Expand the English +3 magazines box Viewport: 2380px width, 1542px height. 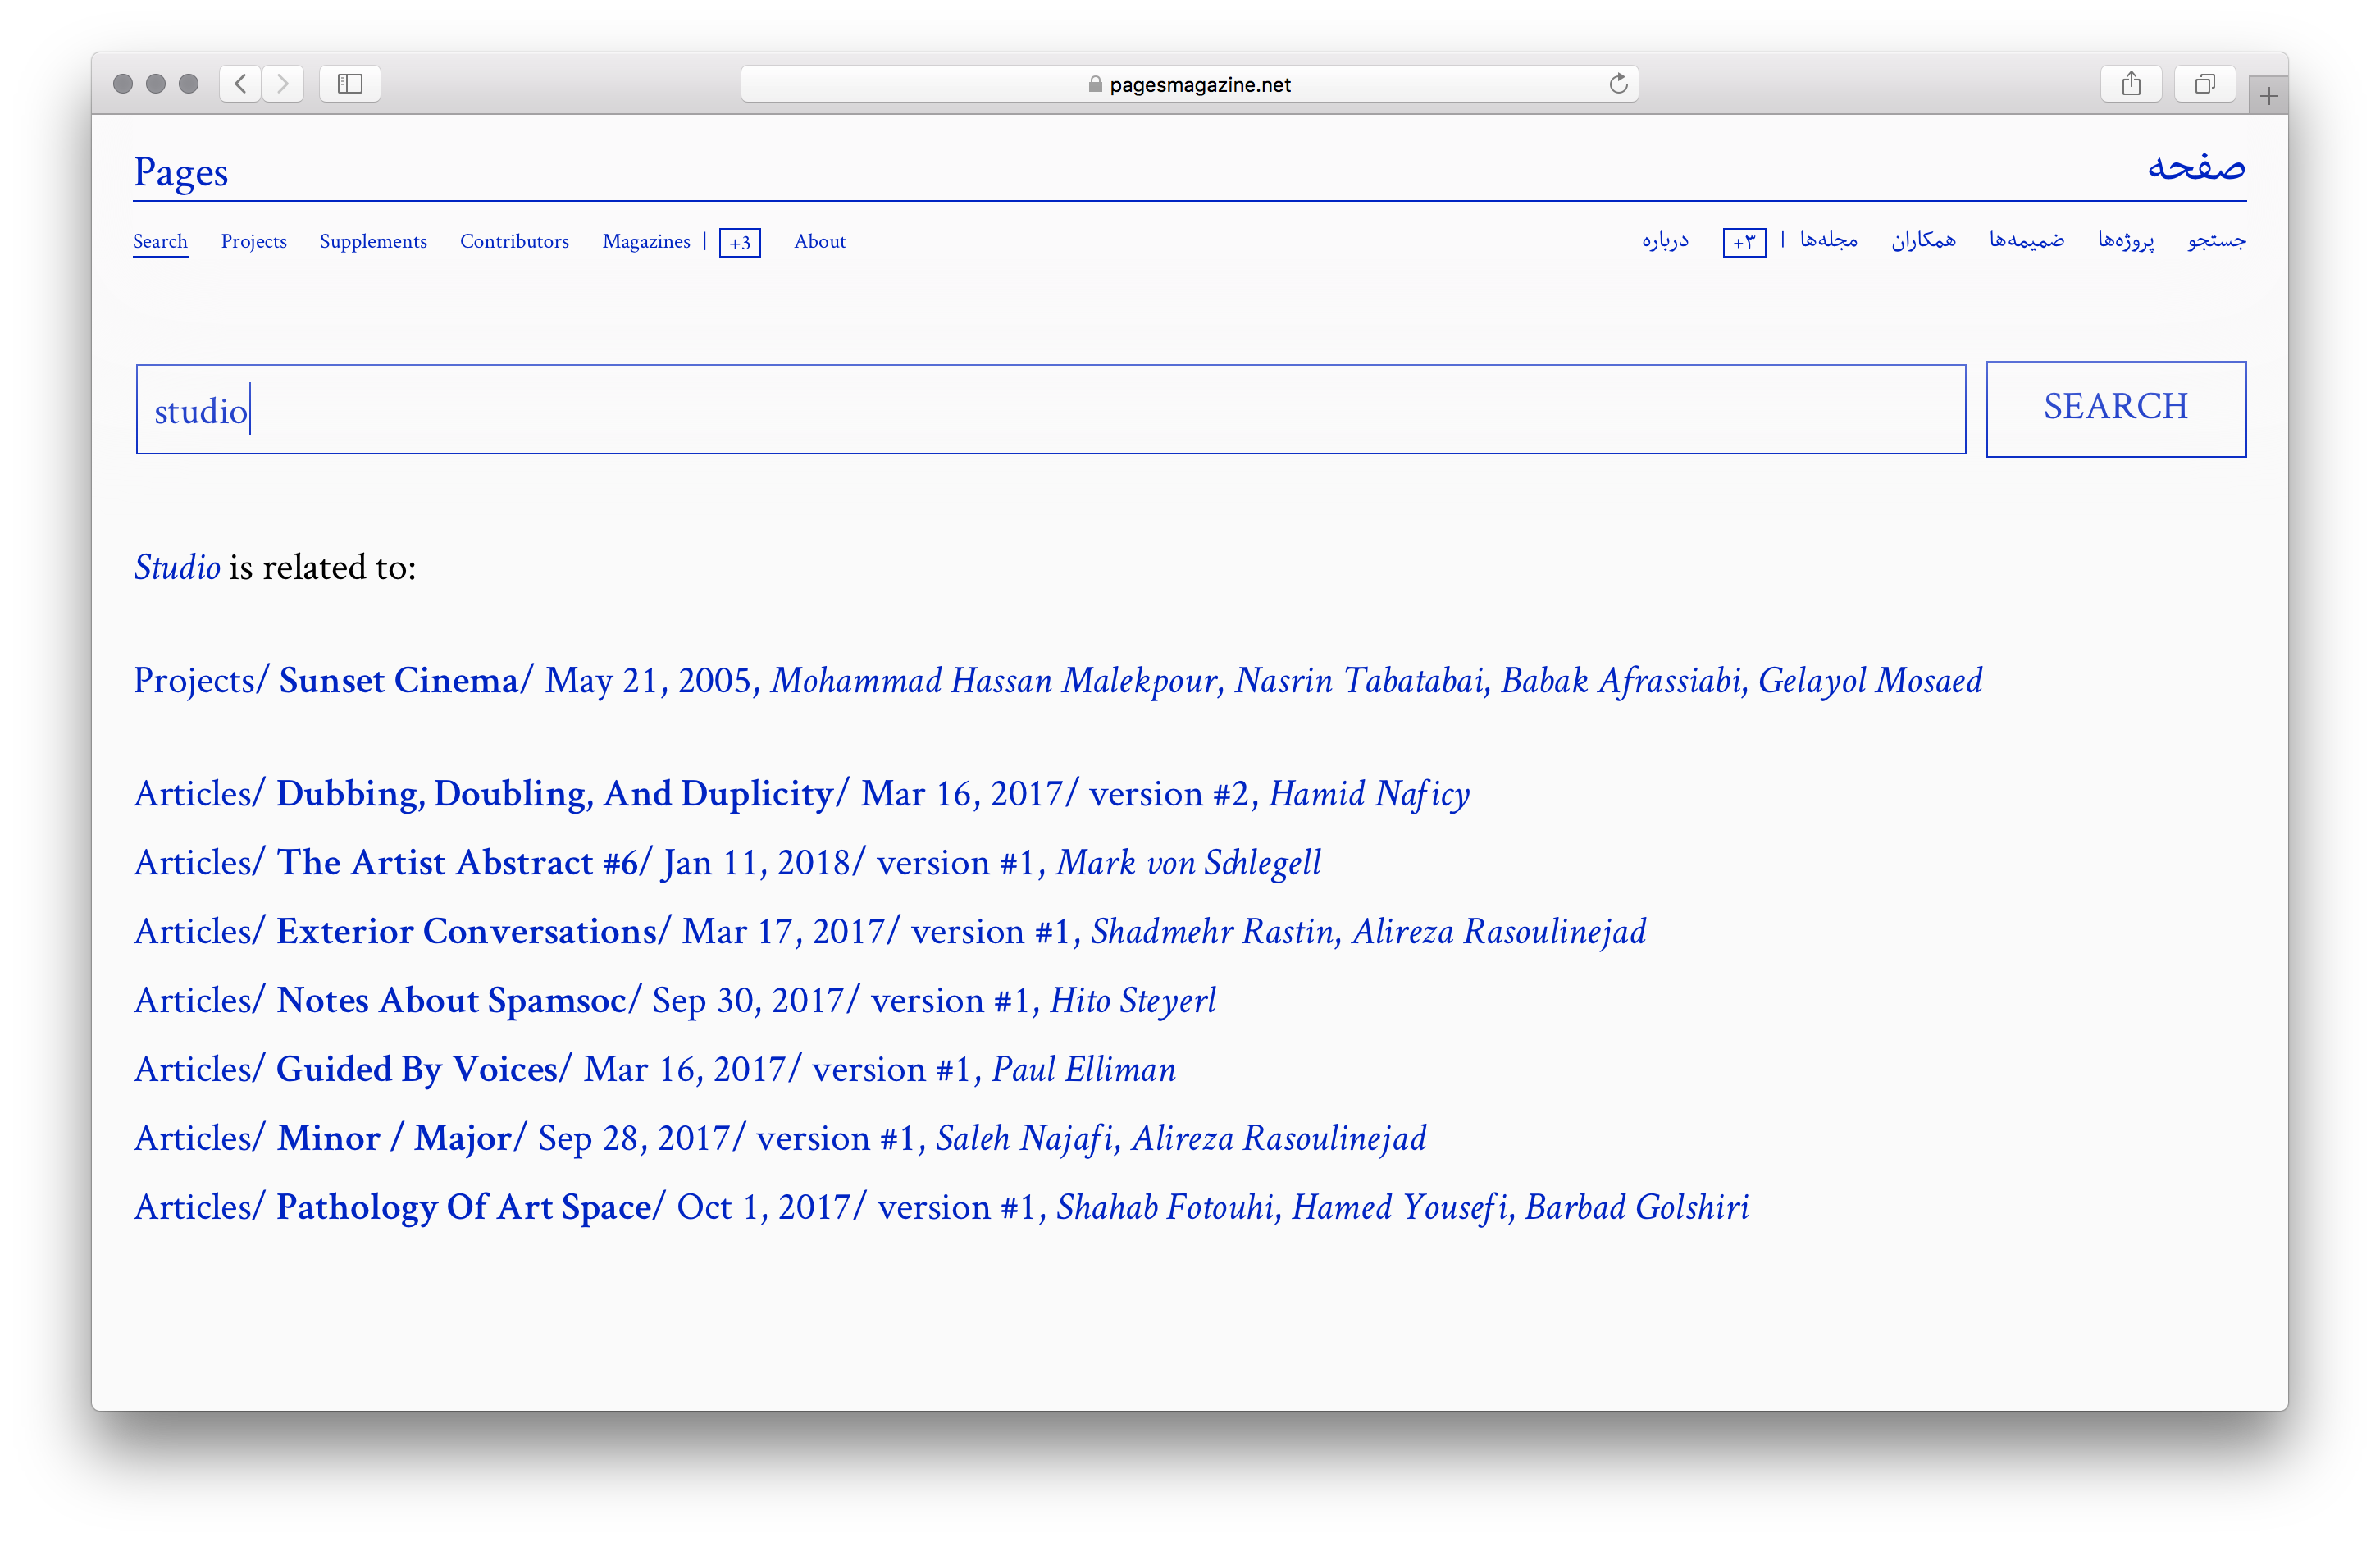click(740, 243)
